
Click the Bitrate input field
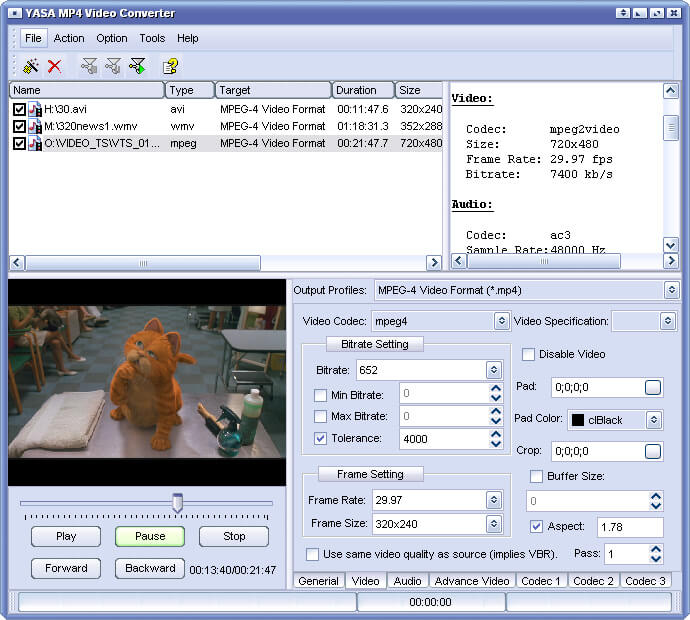[x=419, y=370]
